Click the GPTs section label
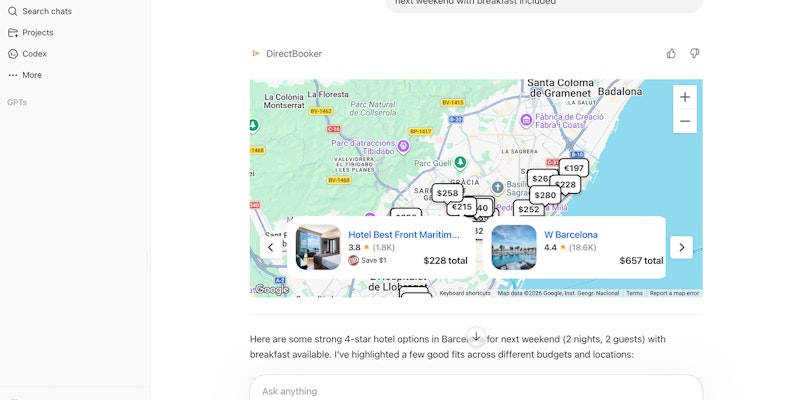Image resolution: width=800 pixels, height=400 pixels. 17,103
